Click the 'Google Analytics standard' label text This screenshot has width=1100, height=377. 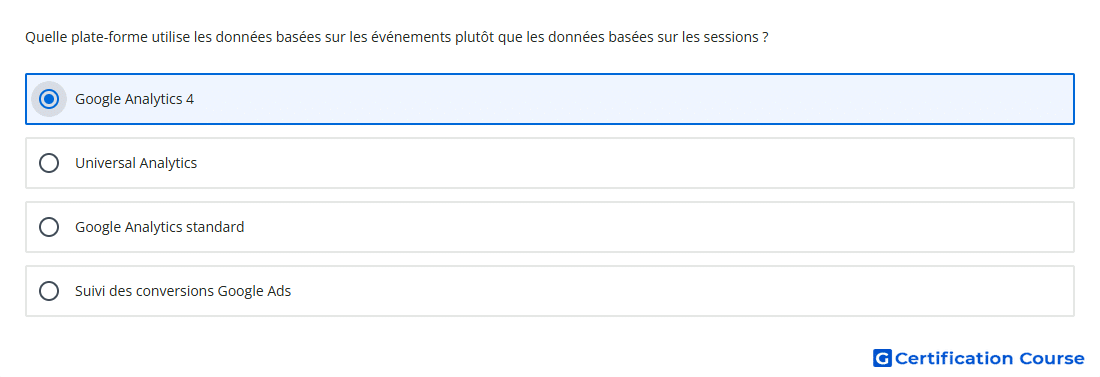(160, 227)
